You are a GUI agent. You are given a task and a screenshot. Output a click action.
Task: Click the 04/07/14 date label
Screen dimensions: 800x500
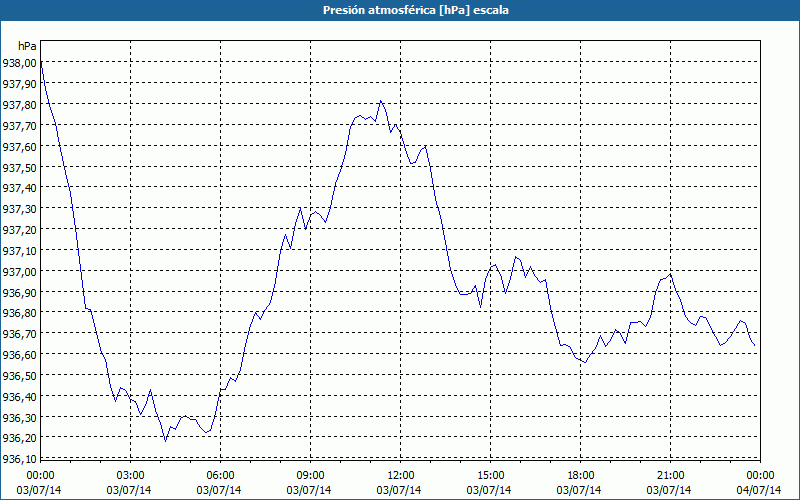click(x=759, y=490)
